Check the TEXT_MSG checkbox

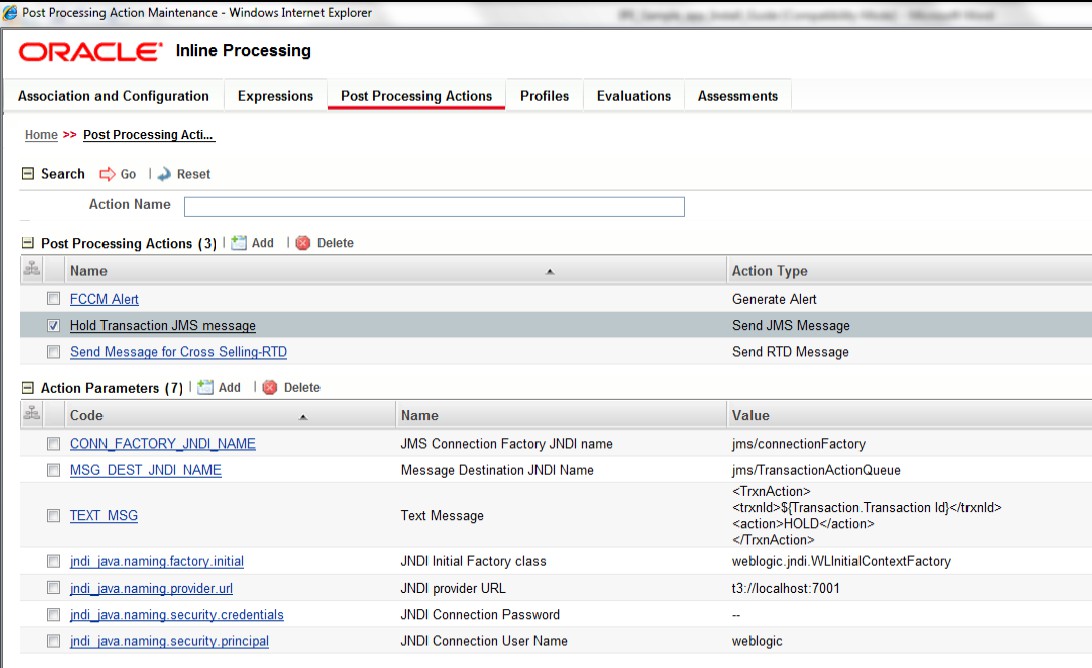pyautogui.click(x=54, y=515)
